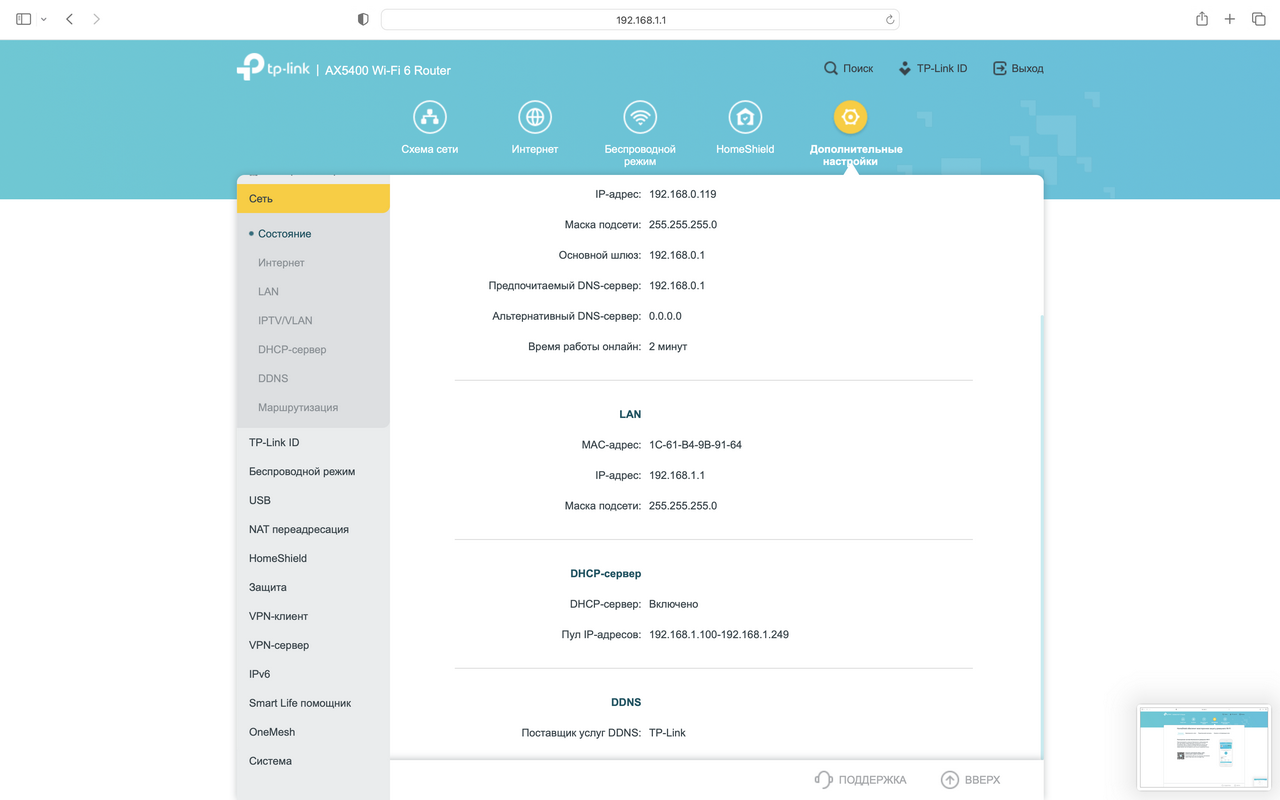Click the Интернет globe icon
This screenshot has height=800, width=1280.
point(535,118)
